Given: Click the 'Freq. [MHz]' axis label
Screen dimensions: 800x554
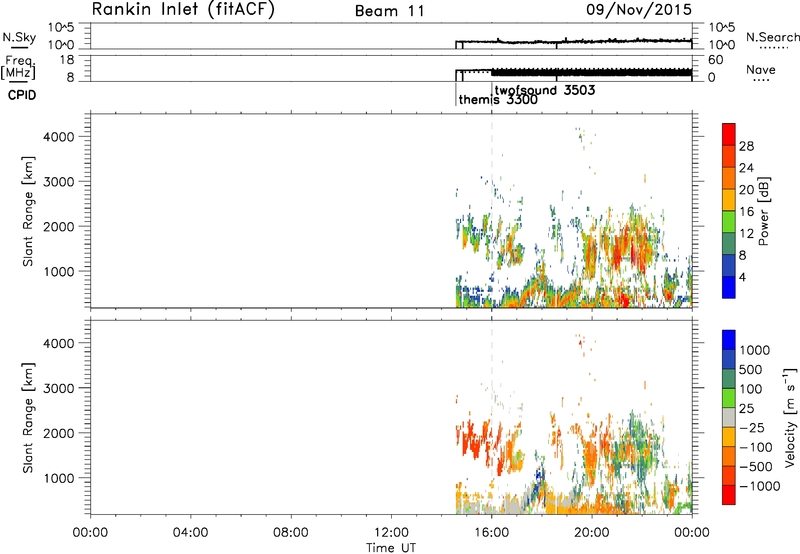Looking at the screenshot, I should coord(19,68).
